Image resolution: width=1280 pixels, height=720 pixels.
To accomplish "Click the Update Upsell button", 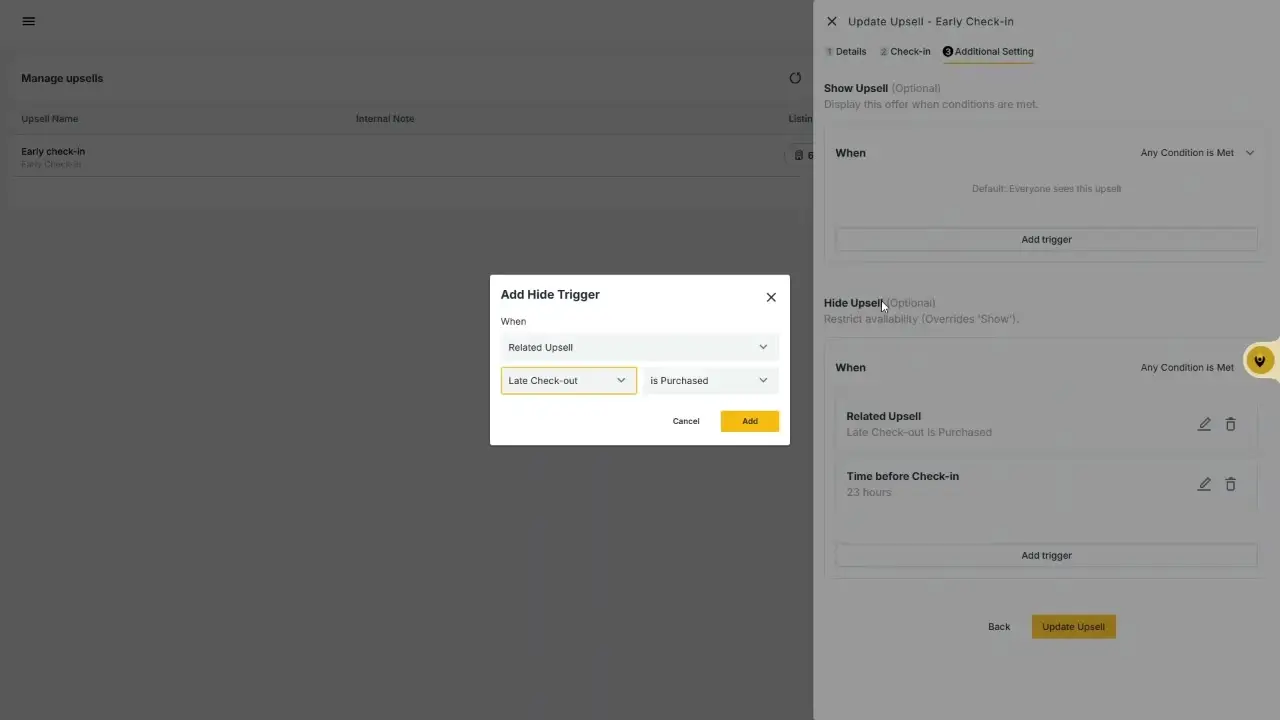I will point(1074,627).
